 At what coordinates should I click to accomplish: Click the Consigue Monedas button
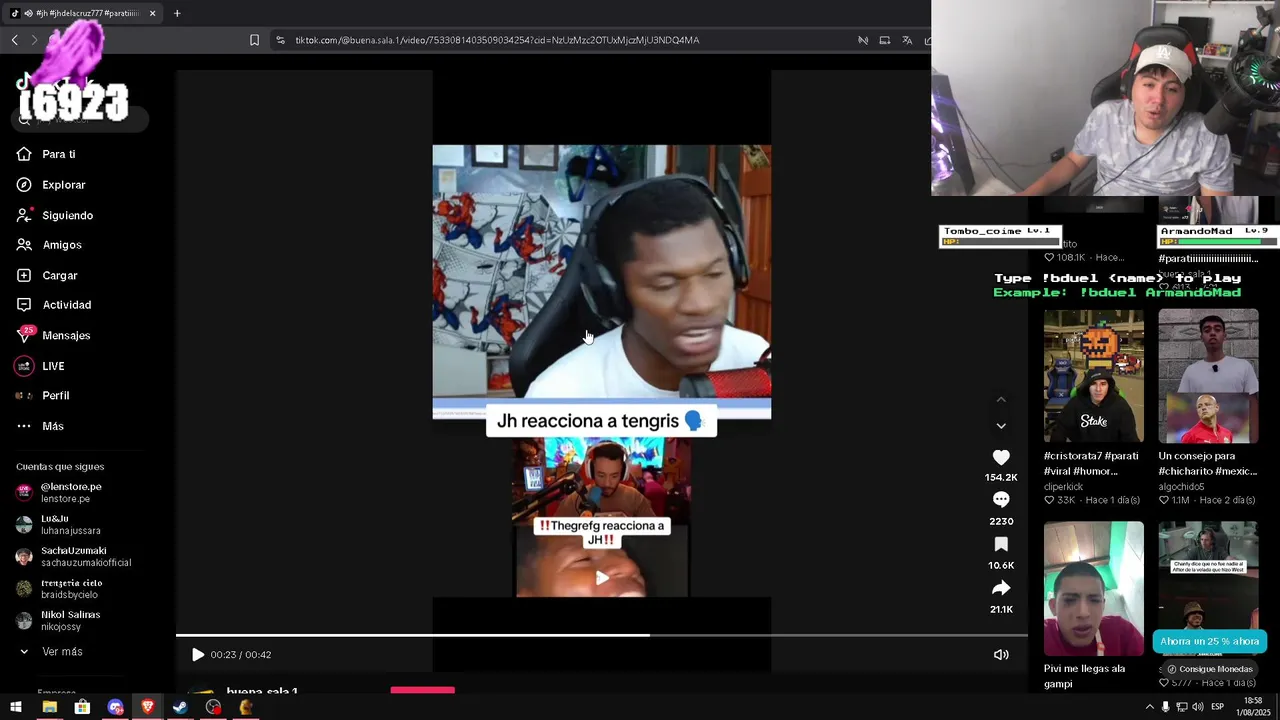coord(1209,669)
